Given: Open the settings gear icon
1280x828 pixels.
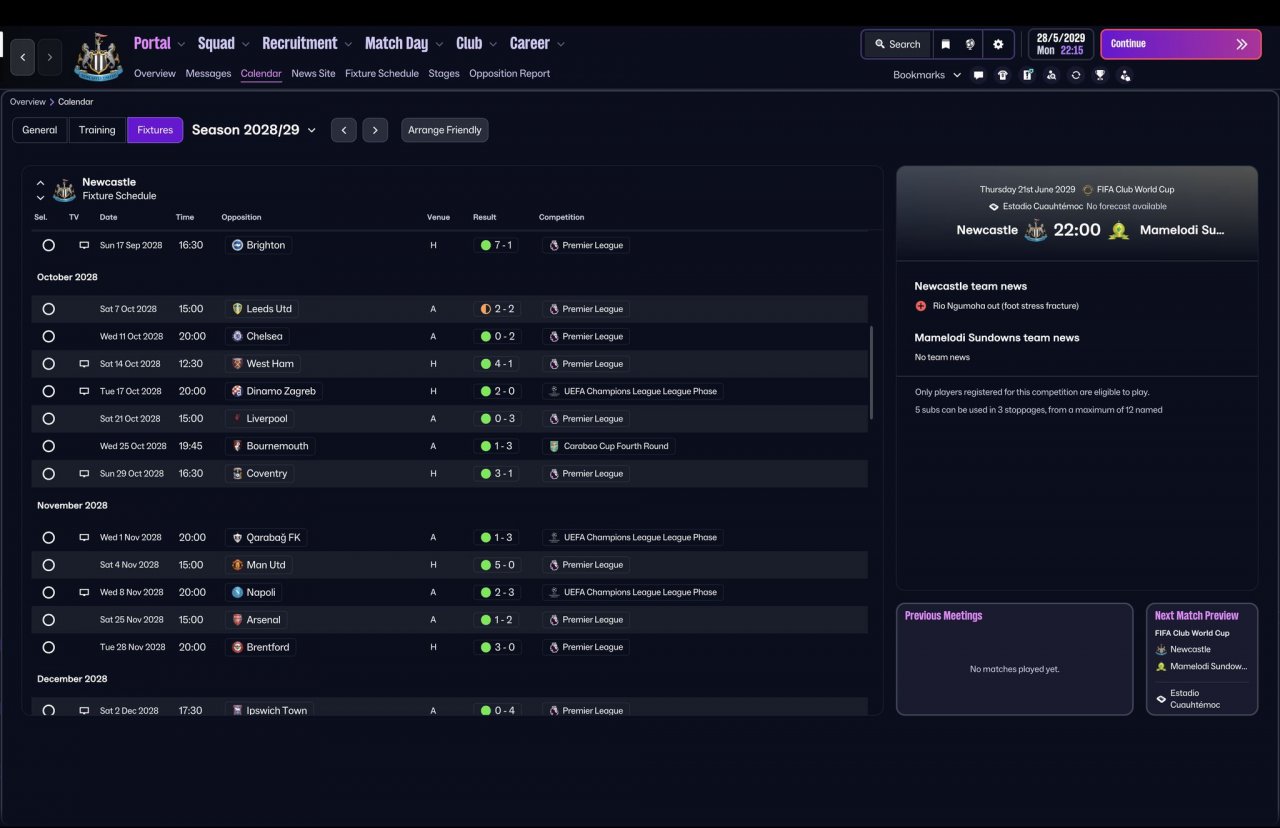Looking at the screenshot, I should coord(998,44).
